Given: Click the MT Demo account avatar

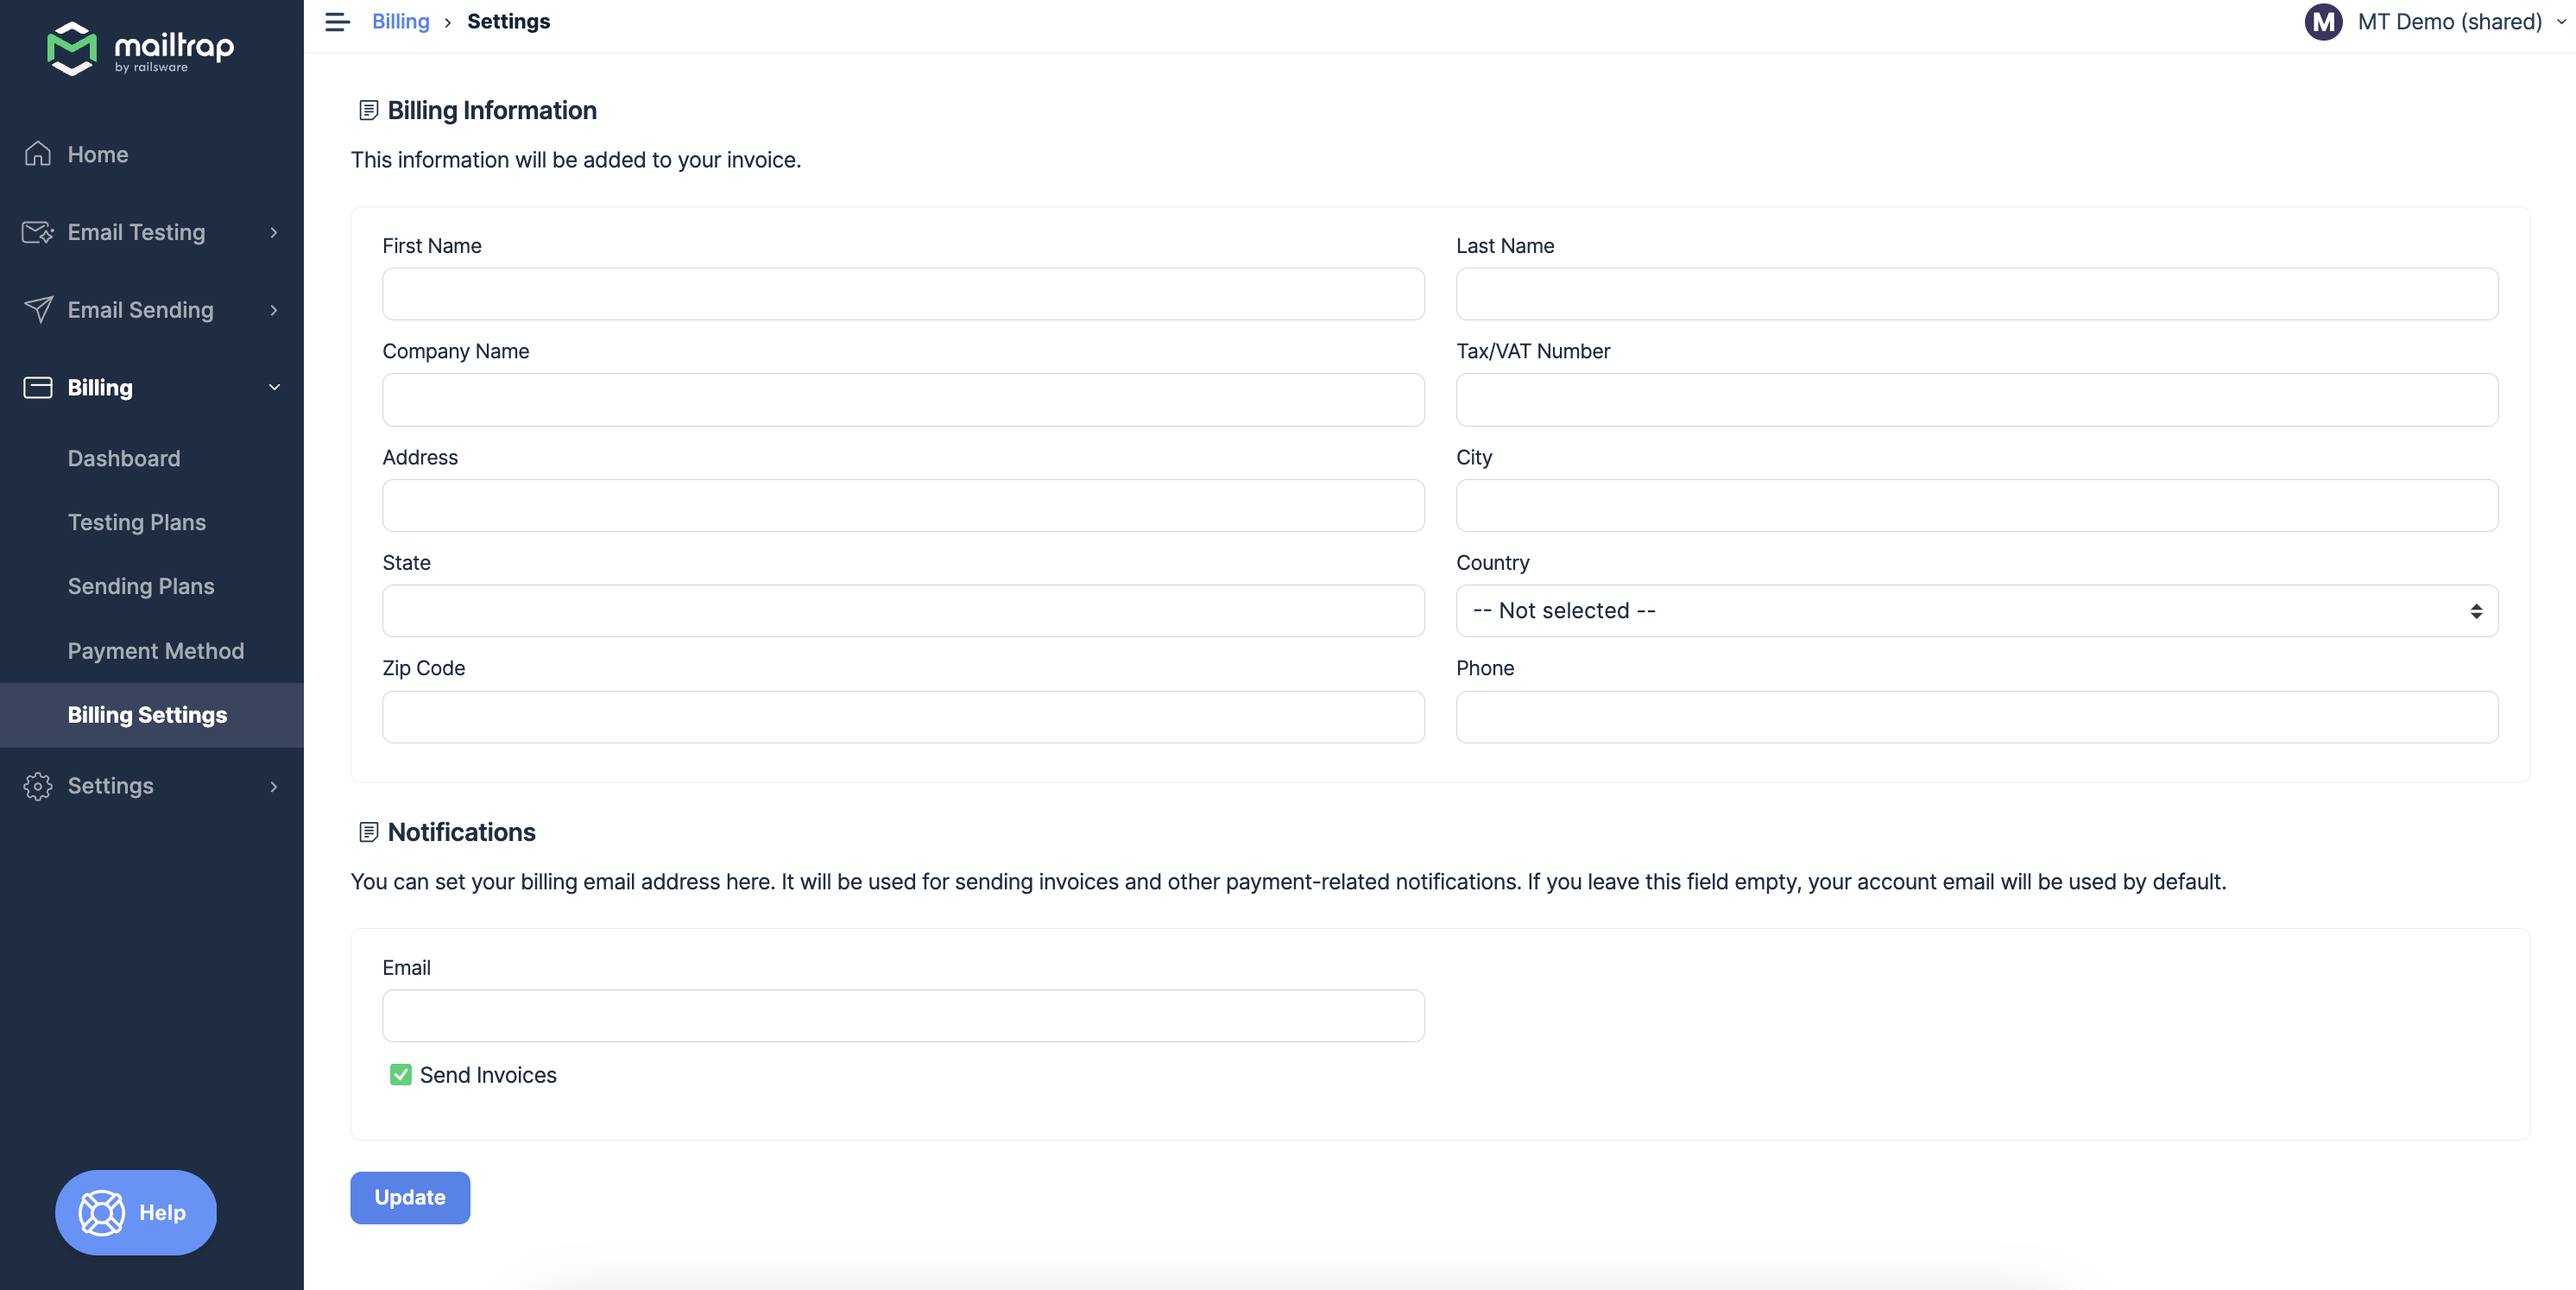Looking at the screenshot, I should 2323,22.
